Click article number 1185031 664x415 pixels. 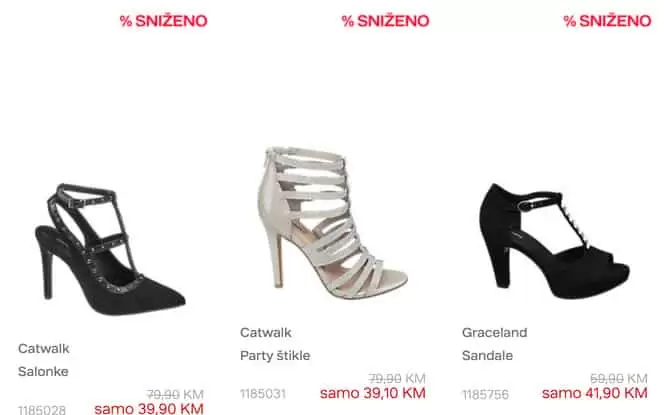pyautogui.click(x=263, y=394)
